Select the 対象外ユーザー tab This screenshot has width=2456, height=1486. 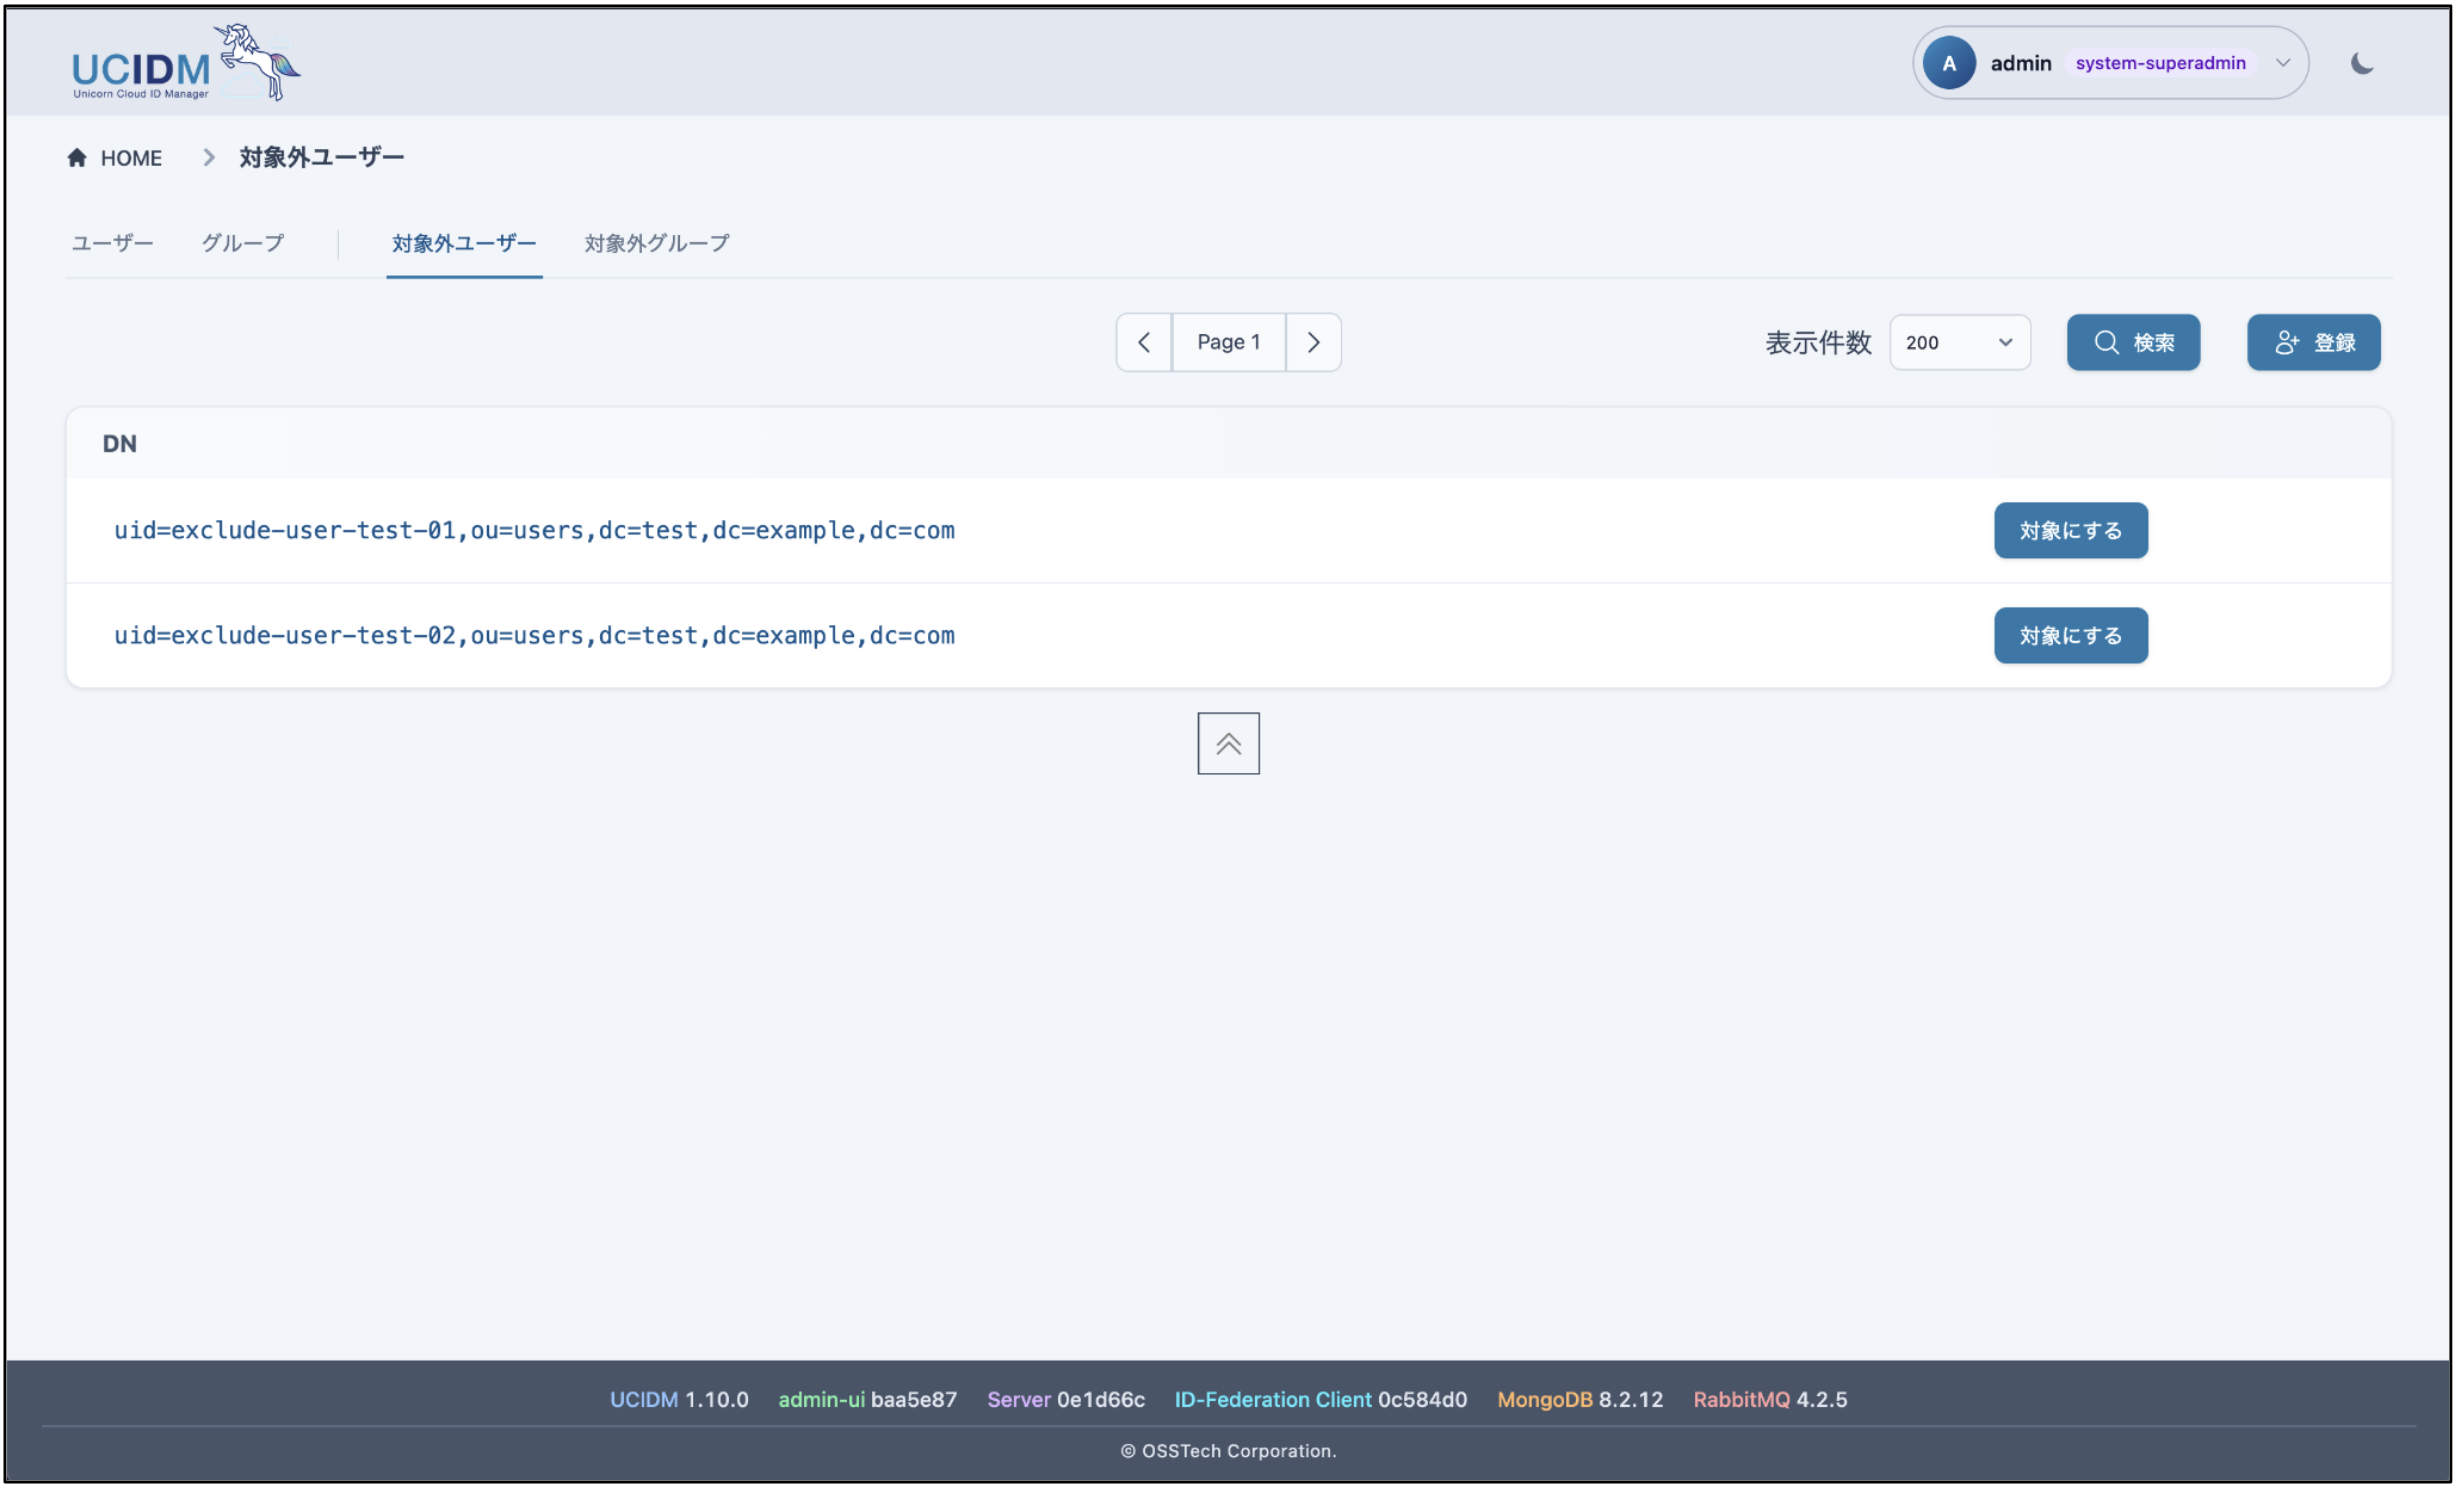[x=464, y=243]
